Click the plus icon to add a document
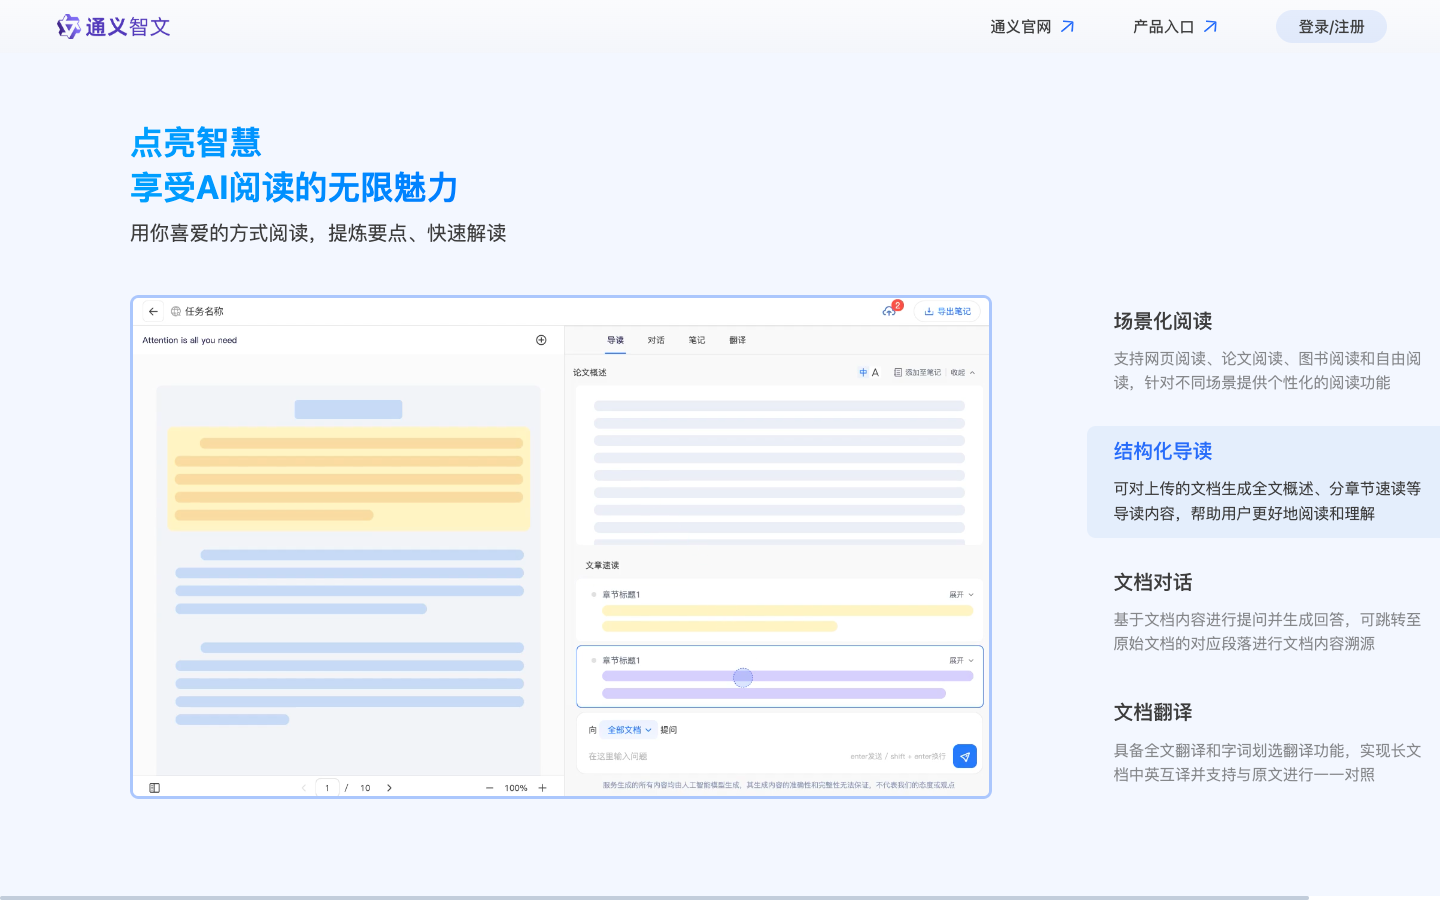Screen dimensions: 1440x900 [541, 340]
